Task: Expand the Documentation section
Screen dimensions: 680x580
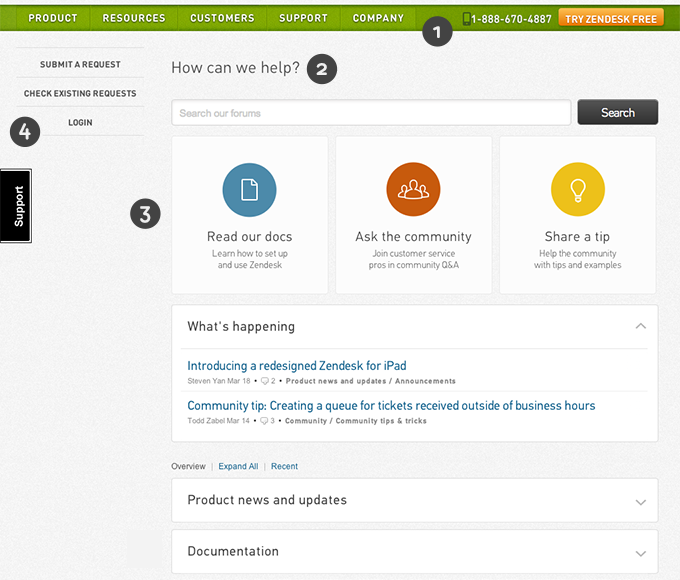Action: [640, 553]
